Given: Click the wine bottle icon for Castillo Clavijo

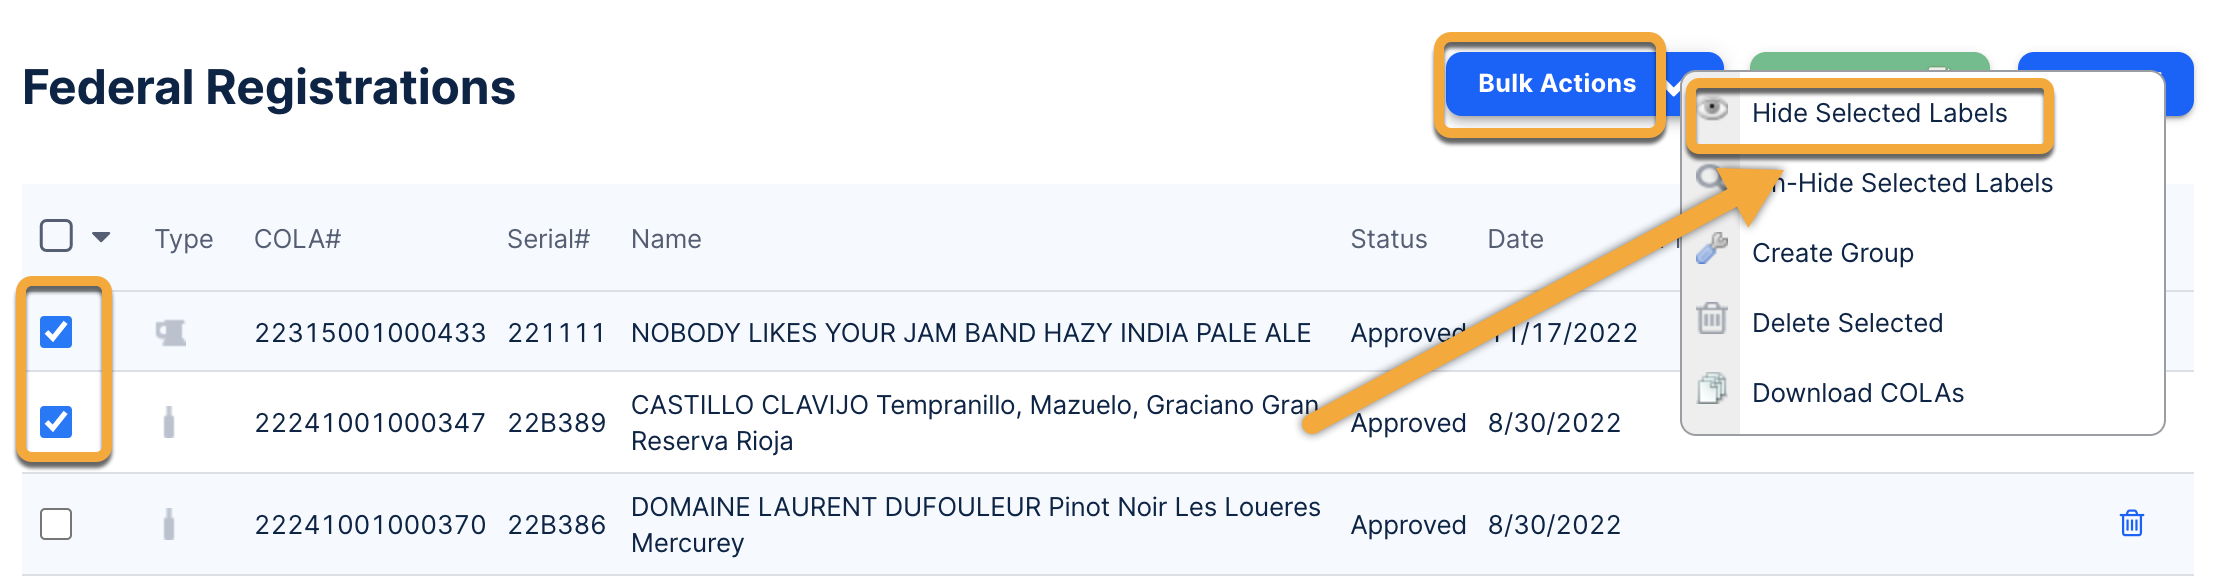Looking at the screenshot, I should click(x=169, y=422).
